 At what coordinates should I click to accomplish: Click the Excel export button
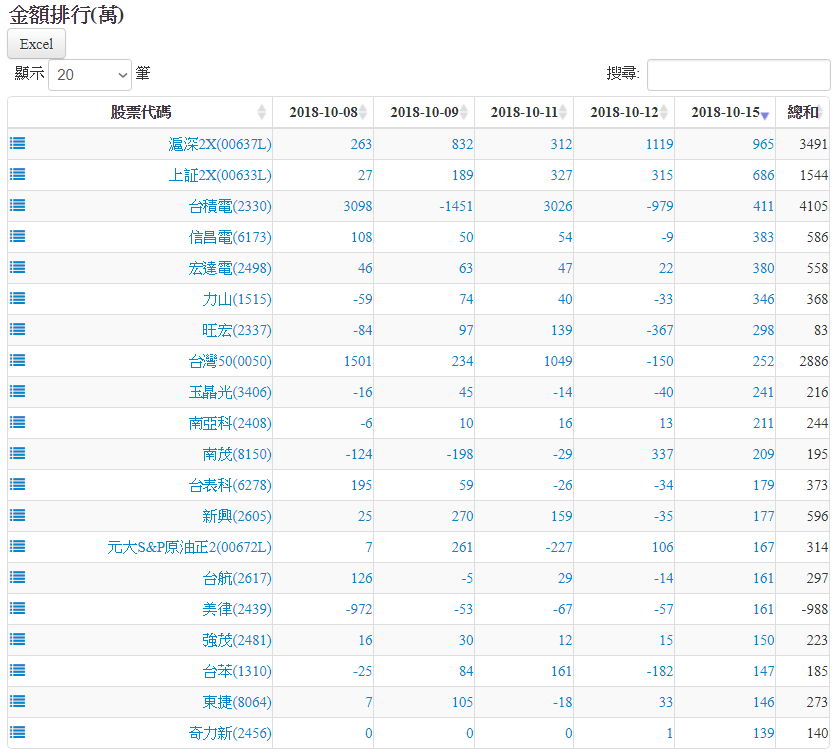37,44
